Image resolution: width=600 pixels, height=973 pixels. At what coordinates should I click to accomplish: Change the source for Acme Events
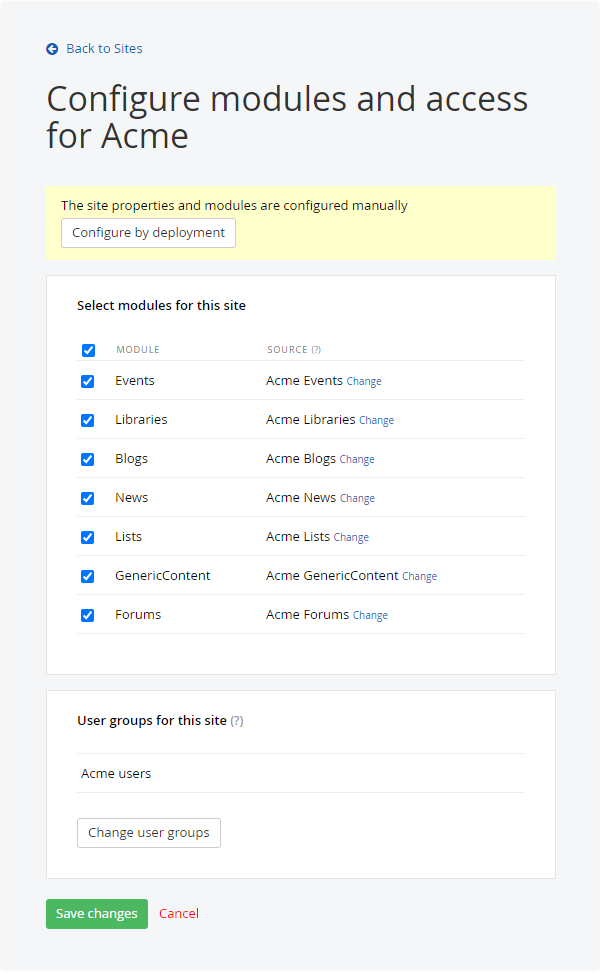coord(364,382)
